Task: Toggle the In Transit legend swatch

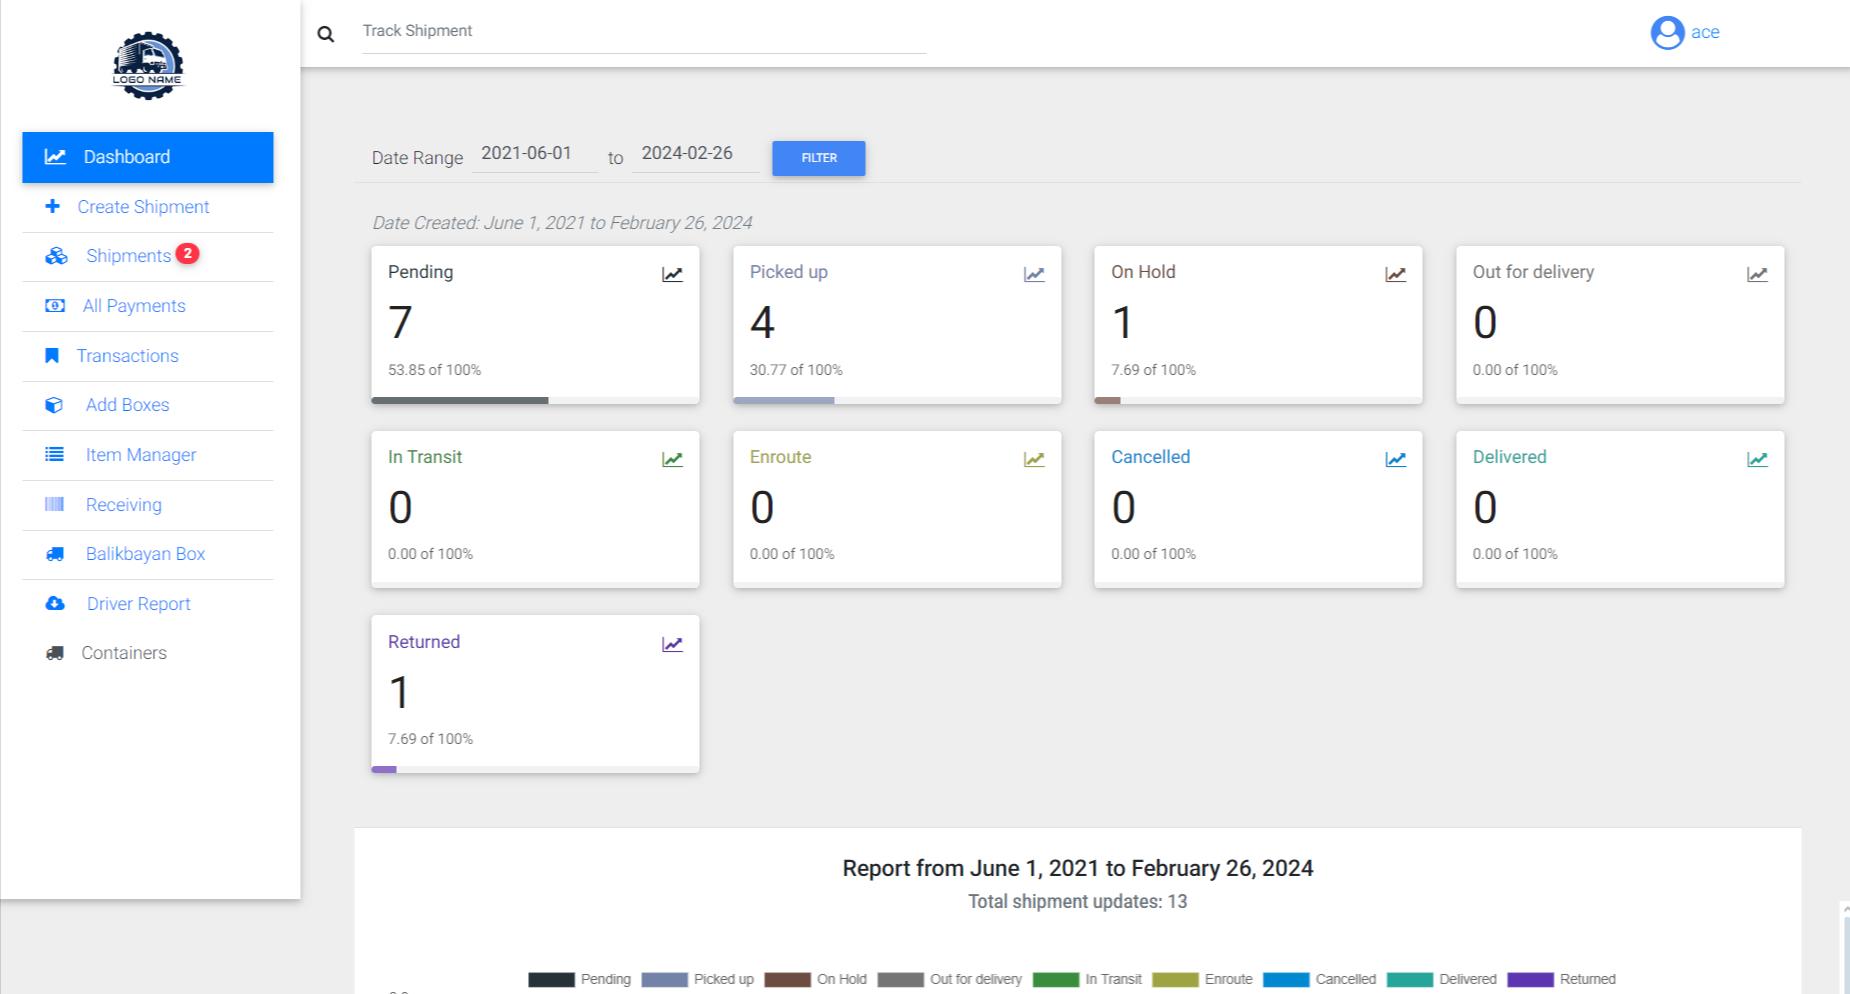Action: (1056, 980)
